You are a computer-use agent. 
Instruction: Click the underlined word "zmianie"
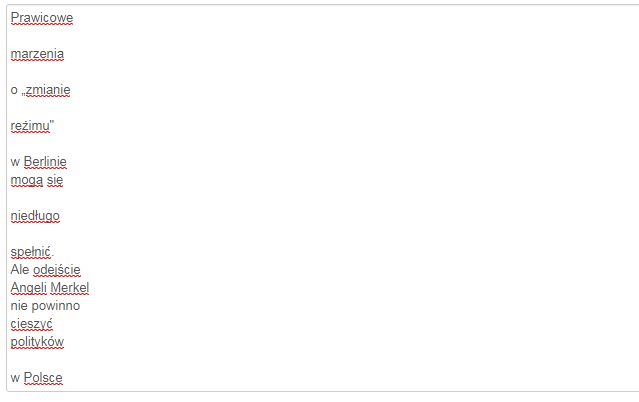click(x=48, y=90)
